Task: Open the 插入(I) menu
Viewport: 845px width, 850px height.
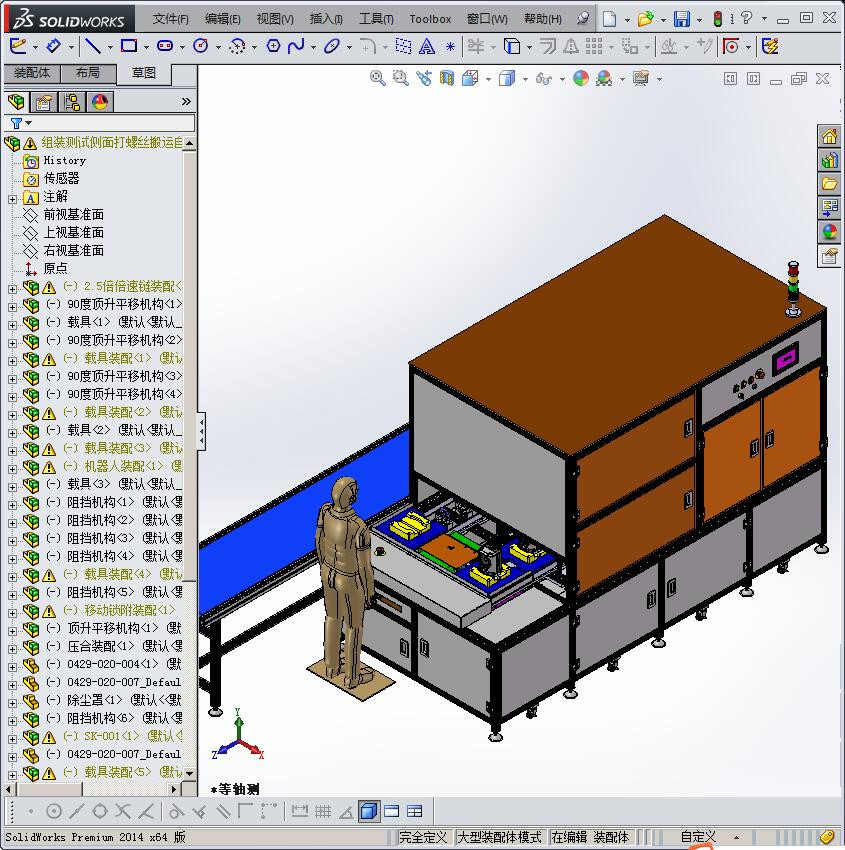Action: click(326, 19)
